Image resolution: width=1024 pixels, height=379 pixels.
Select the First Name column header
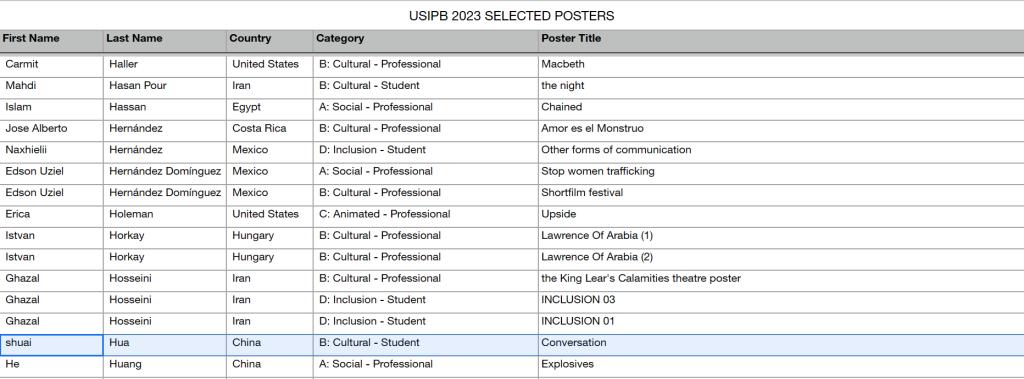[52, 39]
